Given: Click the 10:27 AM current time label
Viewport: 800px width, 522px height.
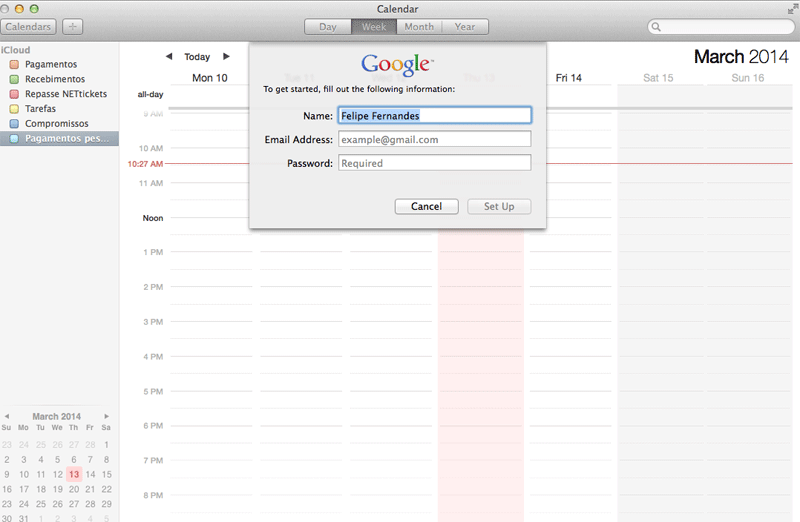Looking at the screenshot, I should click(145, 164).
